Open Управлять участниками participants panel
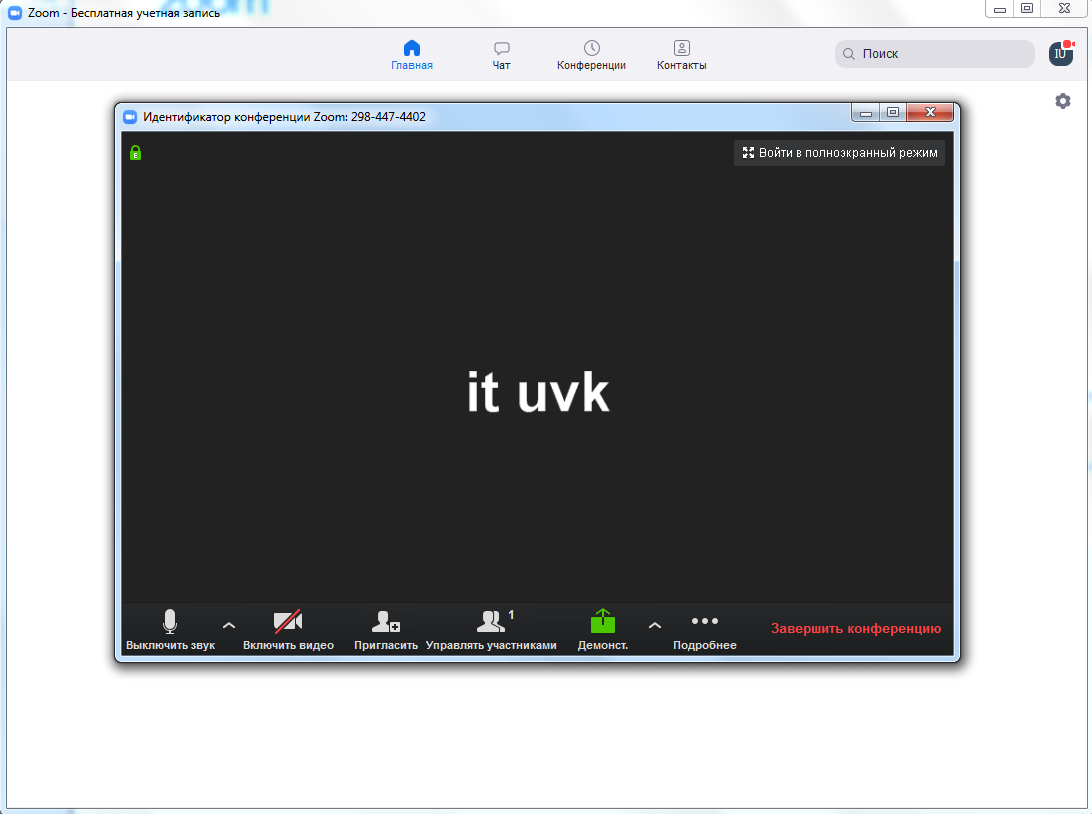The width and height of the screenshot is (1092, 814). (490, 623)
